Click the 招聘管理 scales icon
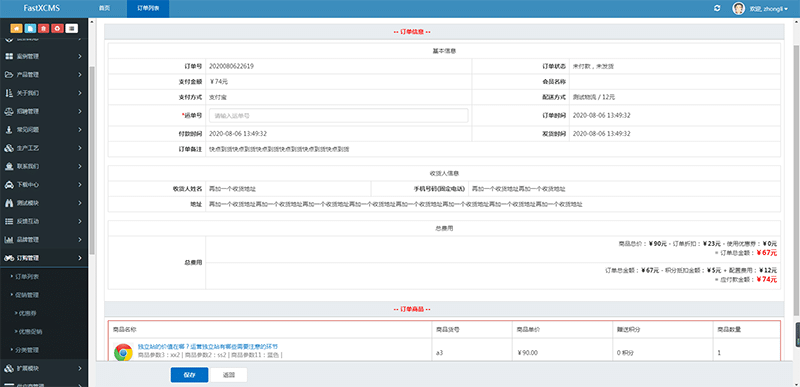Image resolution: width=800 pixels, height=387 pixels. point(9,111)
